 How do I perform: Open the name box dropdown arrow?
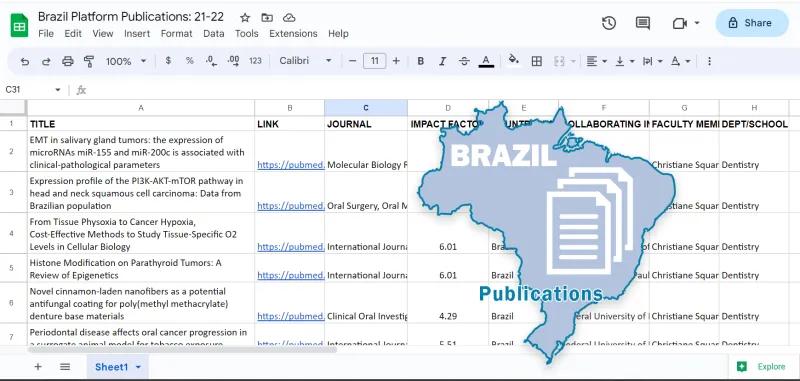coord(58,90)
